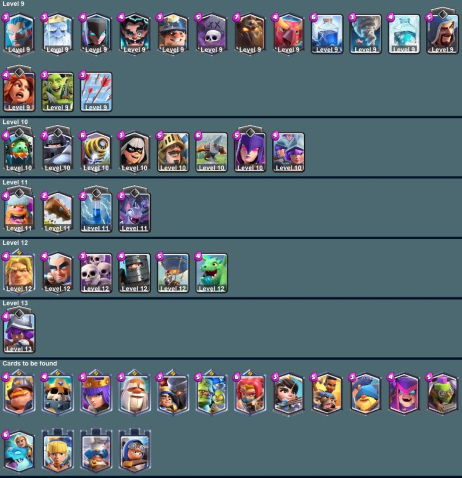Click the Lava Hound Level 9 card
The image size is (462, 478).
coord(250,34)
